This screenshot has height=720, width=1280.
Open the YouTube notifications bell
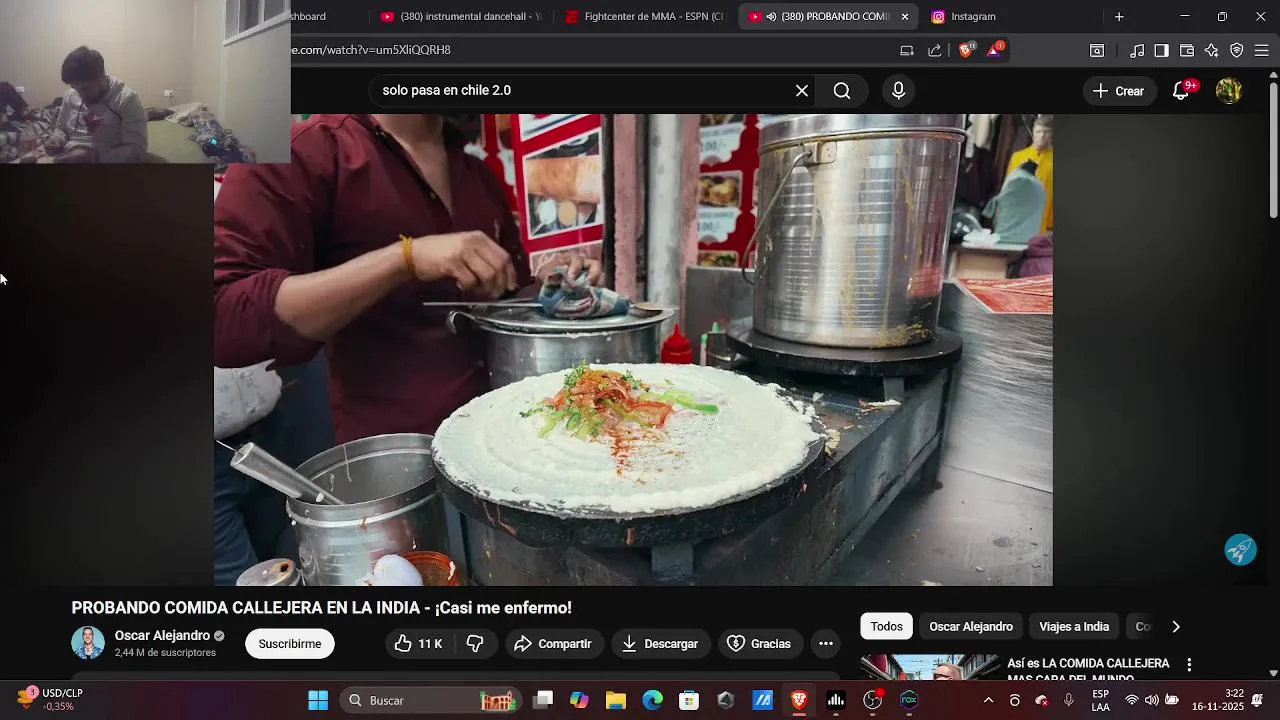[1181, 91]
